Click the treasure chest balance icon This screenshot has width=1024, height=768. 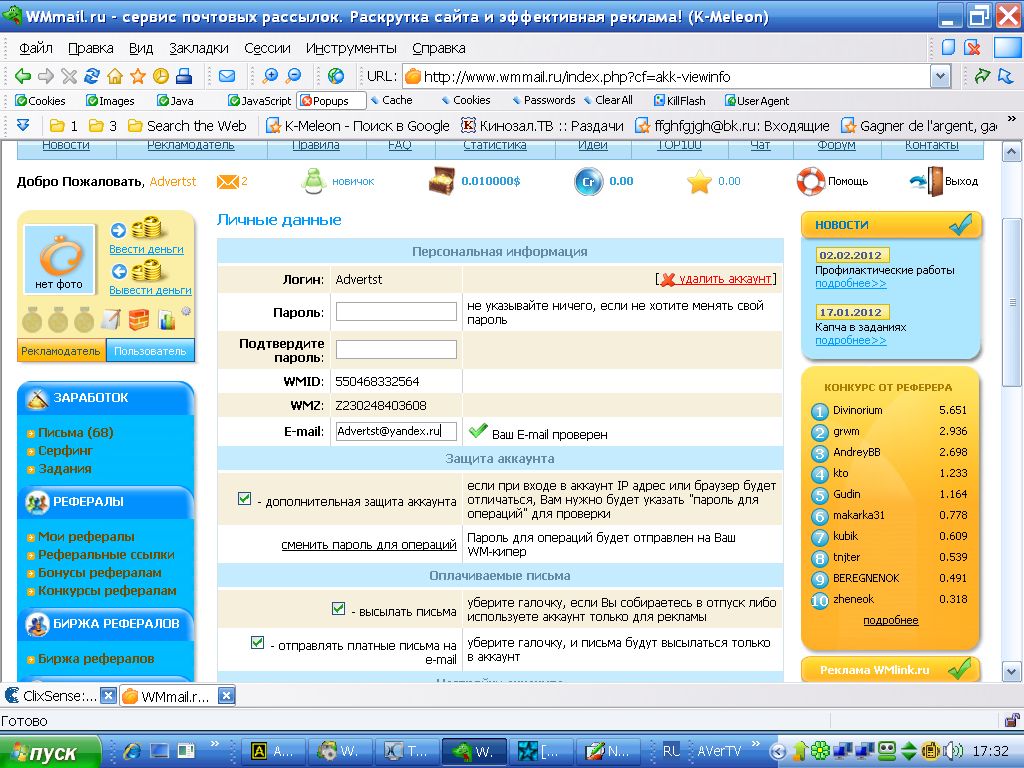point(441,181)
